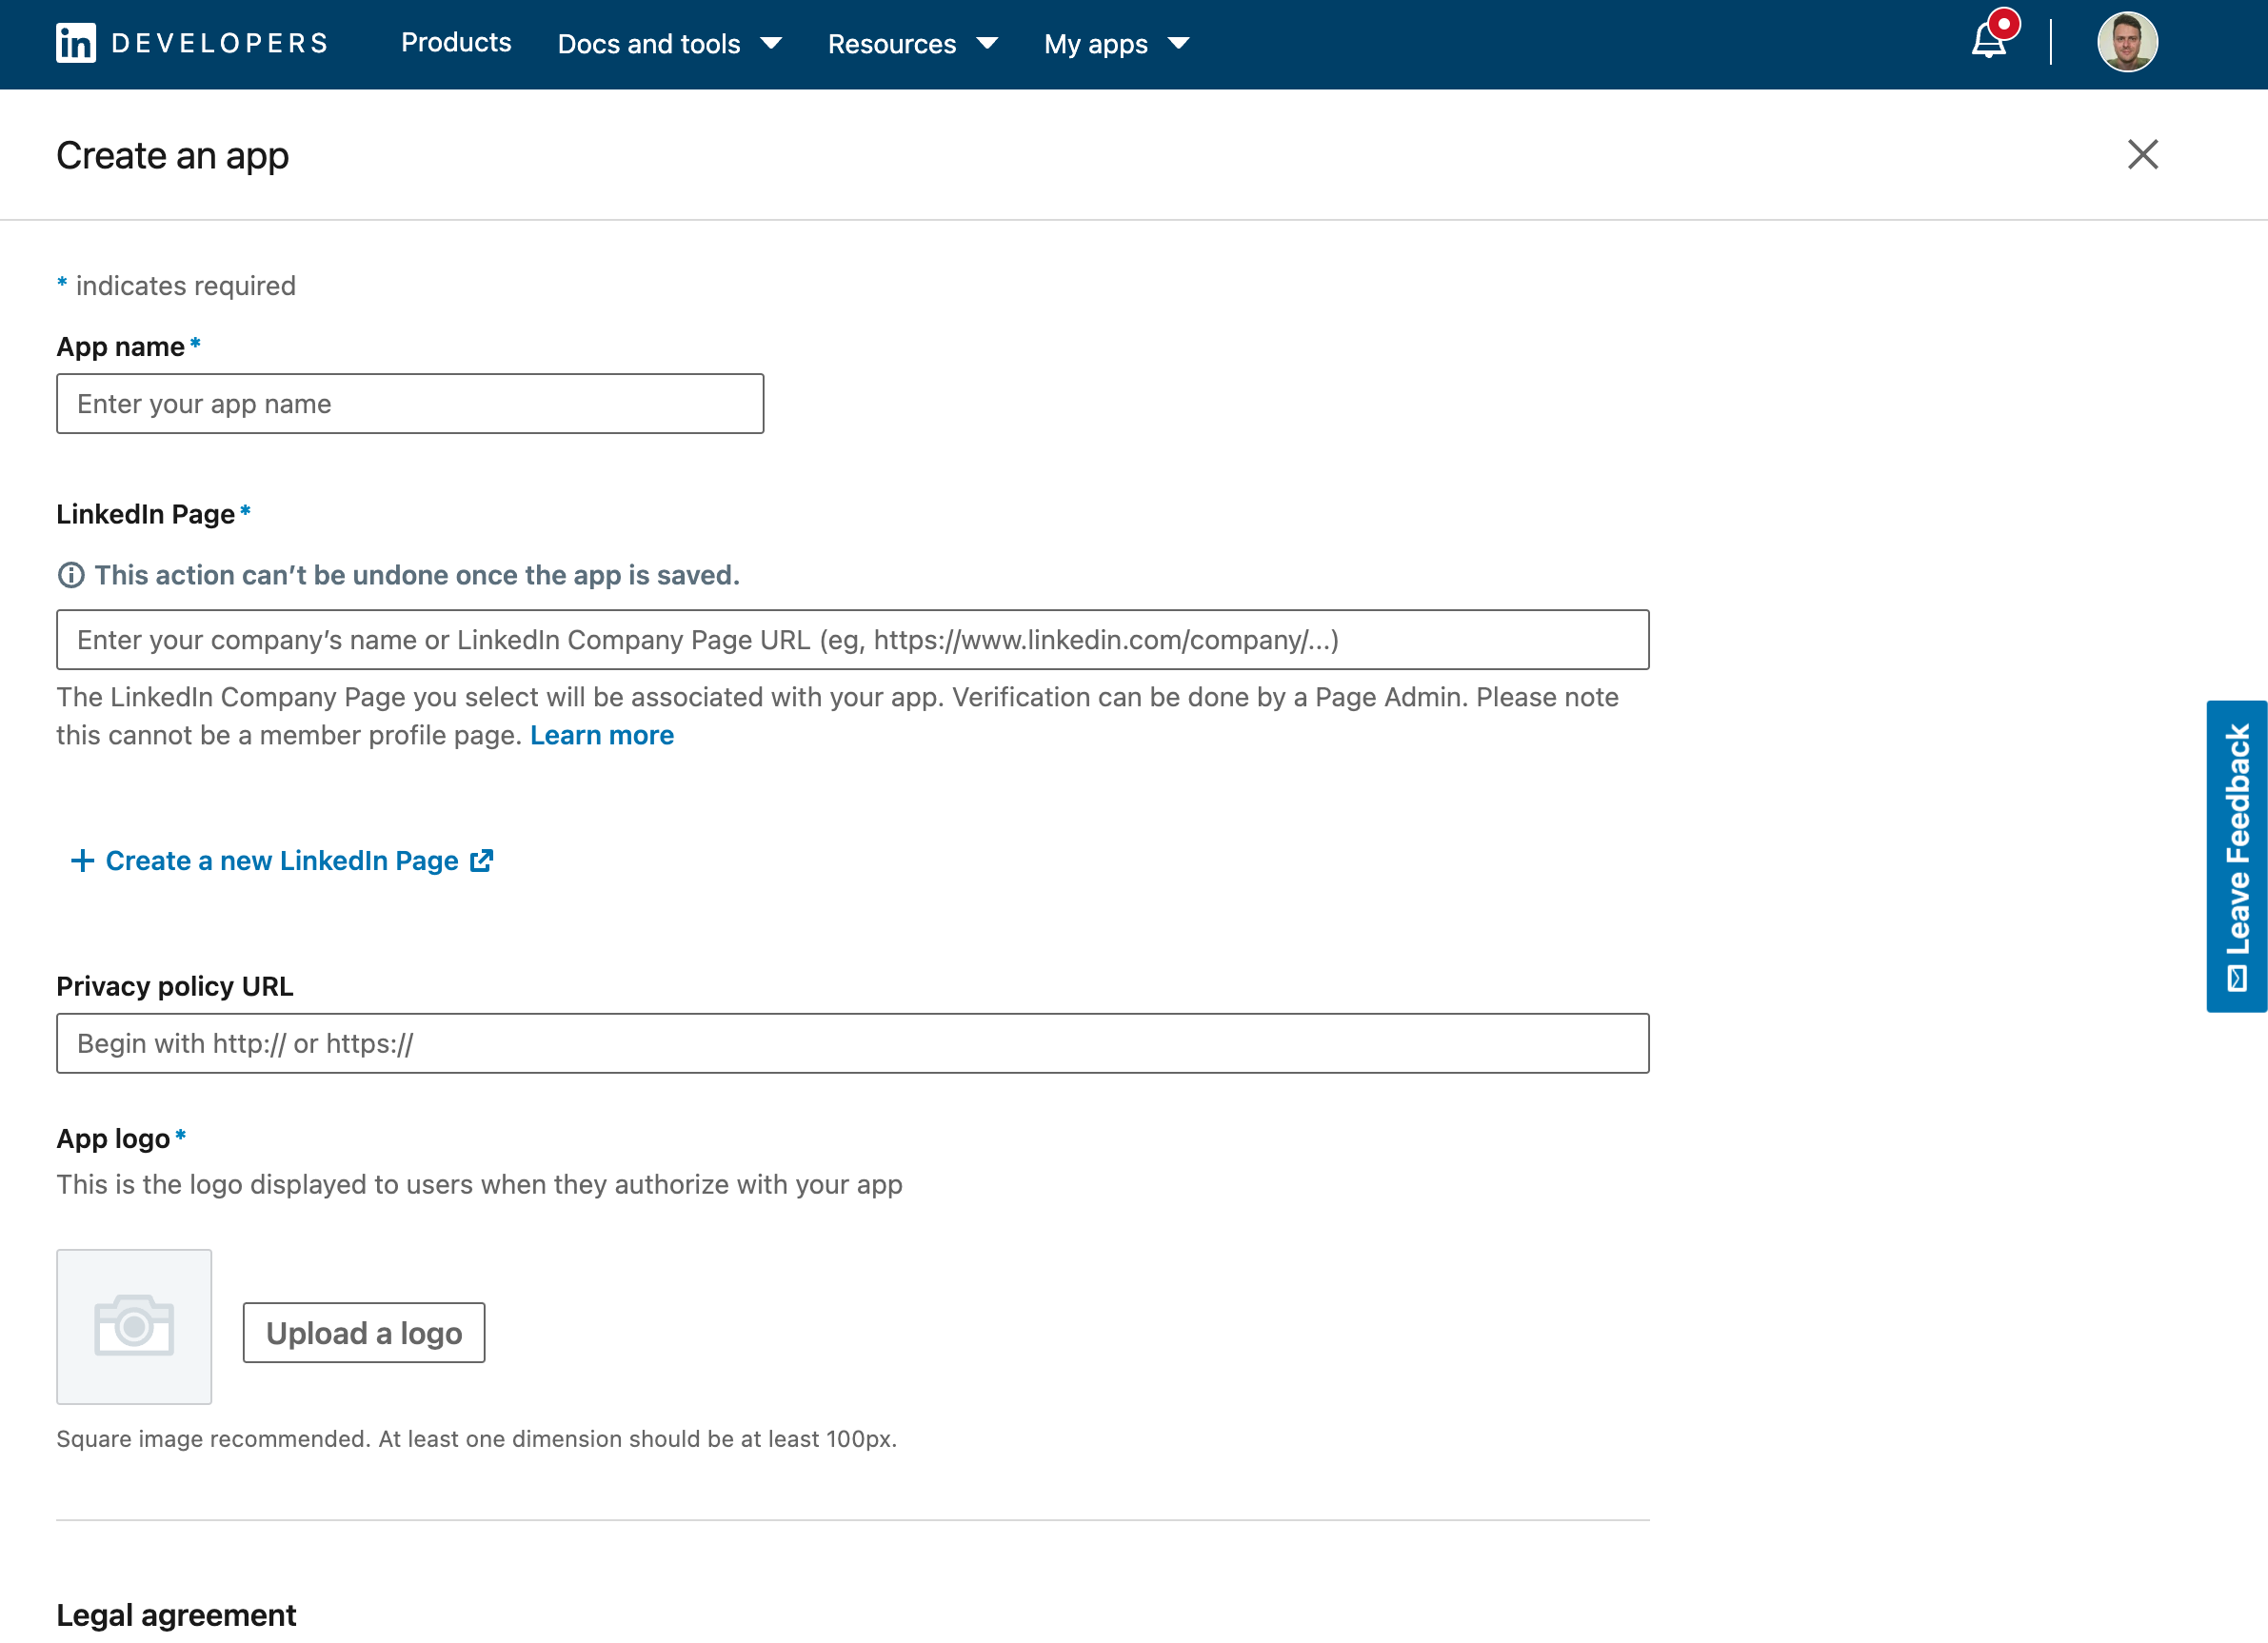This screenshot has width=2268, height=1643.
Task: Click the Upload a logo button
Action: [364, 1333]
